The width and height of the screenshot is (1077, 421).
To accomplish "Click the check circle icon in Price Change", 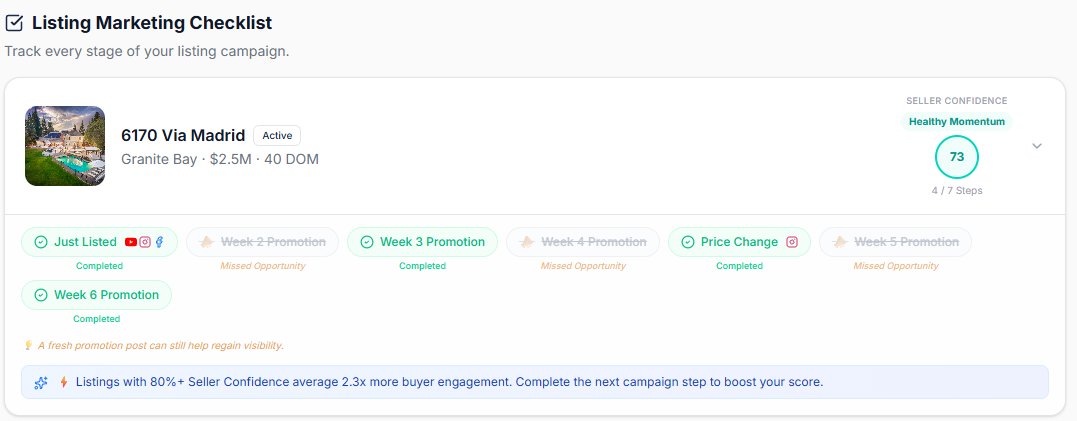I will (688, 242).
